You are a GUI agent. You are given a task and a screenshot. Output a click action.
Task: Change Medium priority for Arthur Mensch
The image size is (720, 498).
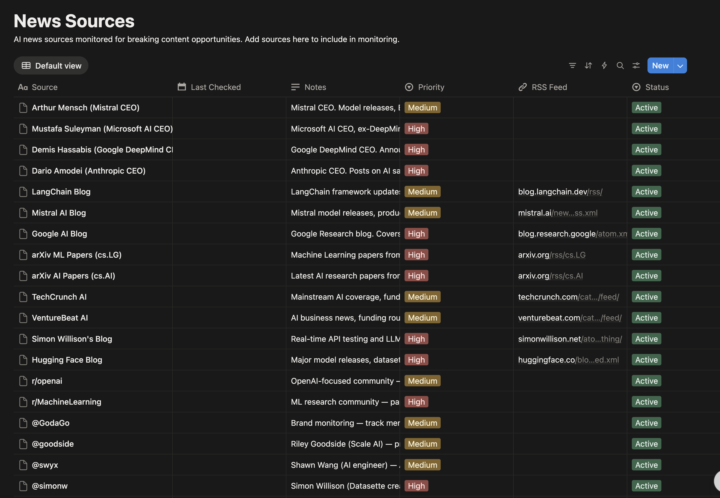(422, 108)
